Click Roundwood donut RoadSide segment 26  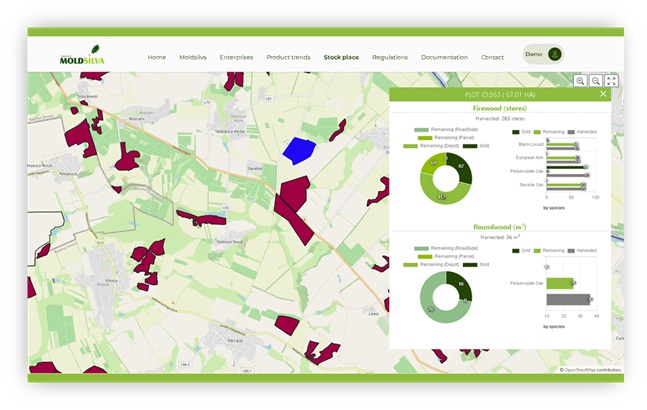[x=432, y=309]
